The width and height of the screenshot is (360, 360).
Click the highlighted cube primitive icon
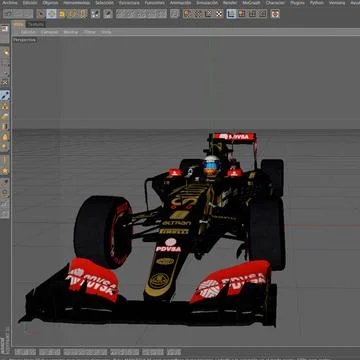pyautogui.click(x=231, y=14)
